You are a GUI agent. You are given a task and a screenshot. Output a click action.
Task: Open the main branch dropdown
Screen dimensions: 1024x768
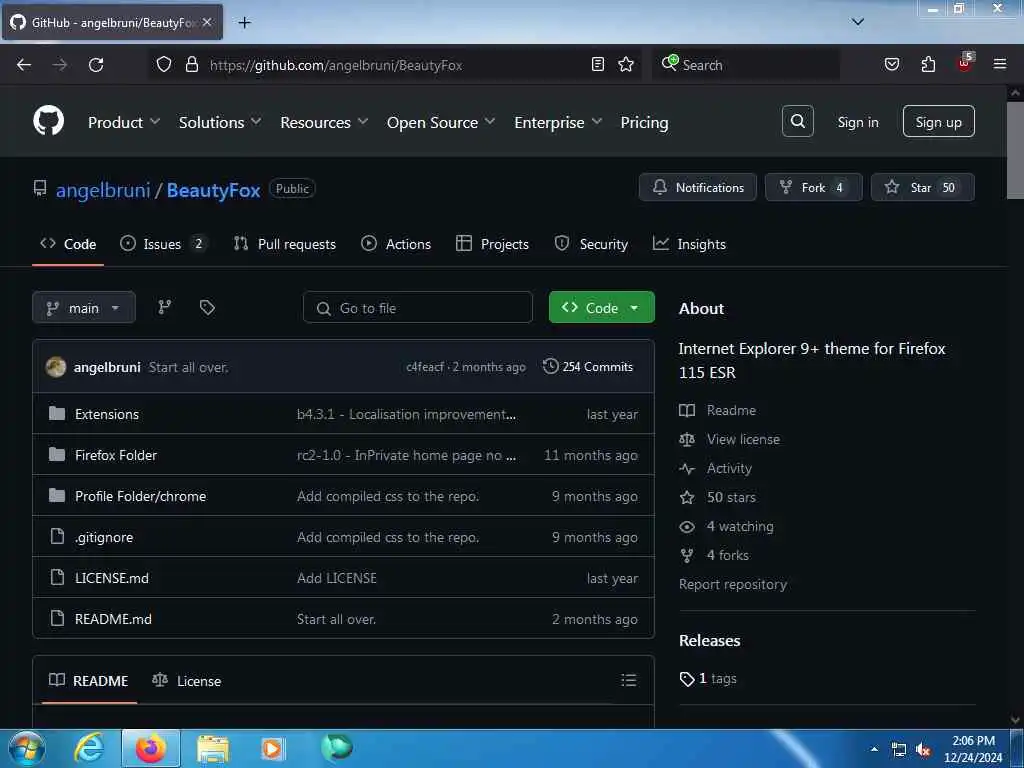pyautogui.click(x=84, y=308)
